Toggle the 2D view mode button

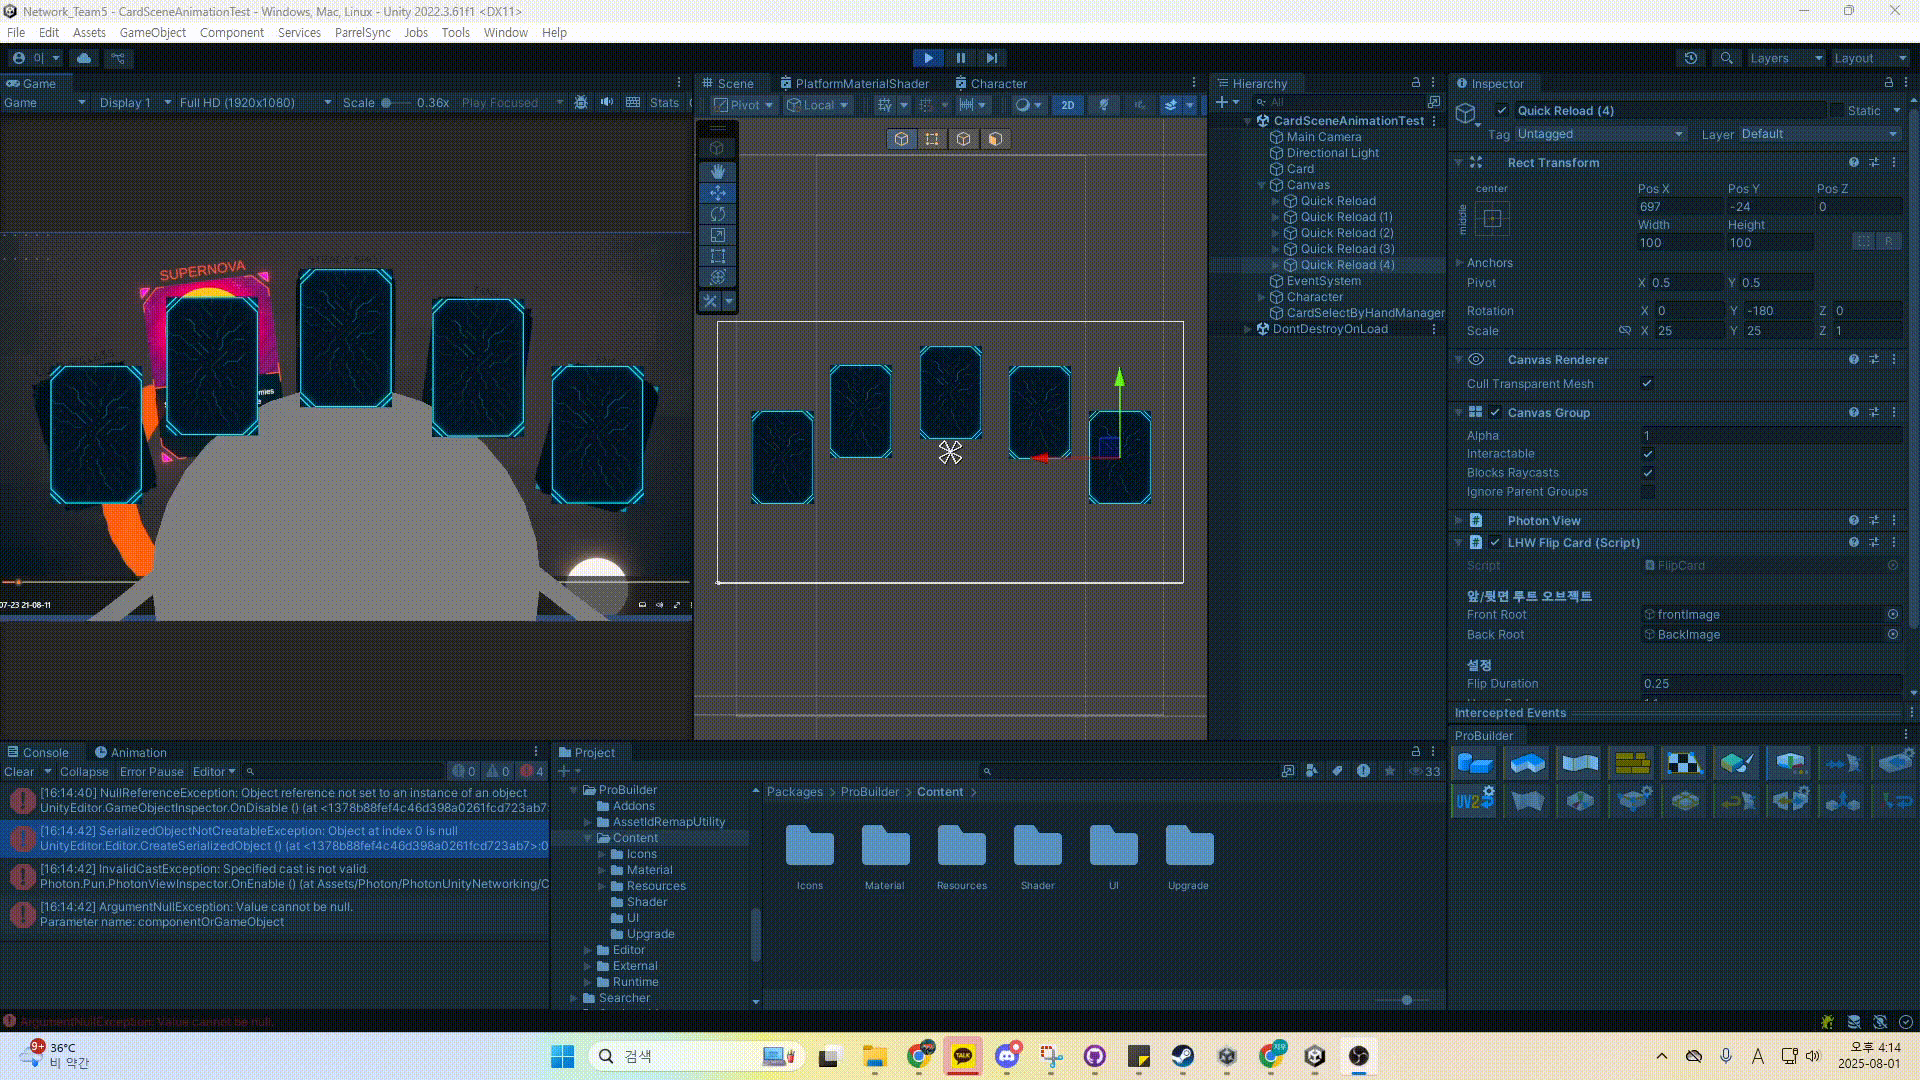pos(1067,105)
